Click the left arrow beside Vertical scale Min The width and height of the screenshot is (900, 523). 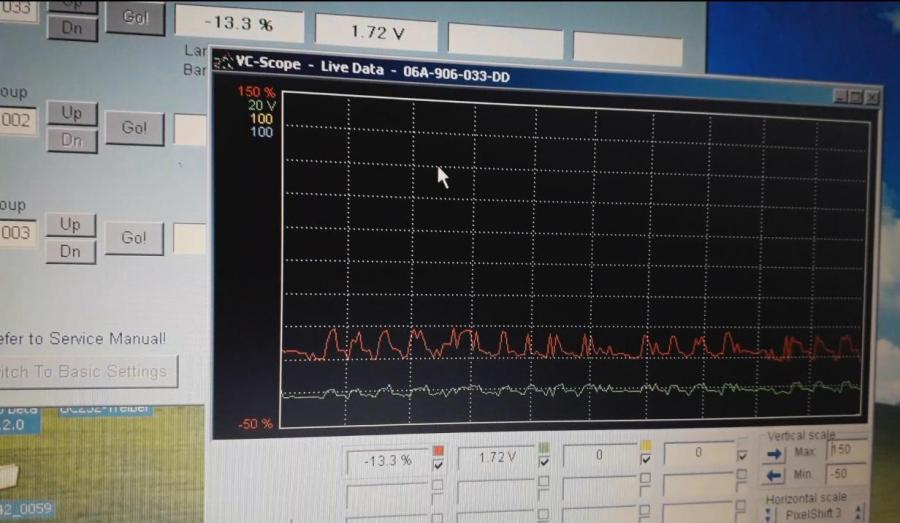coord(773,475)
